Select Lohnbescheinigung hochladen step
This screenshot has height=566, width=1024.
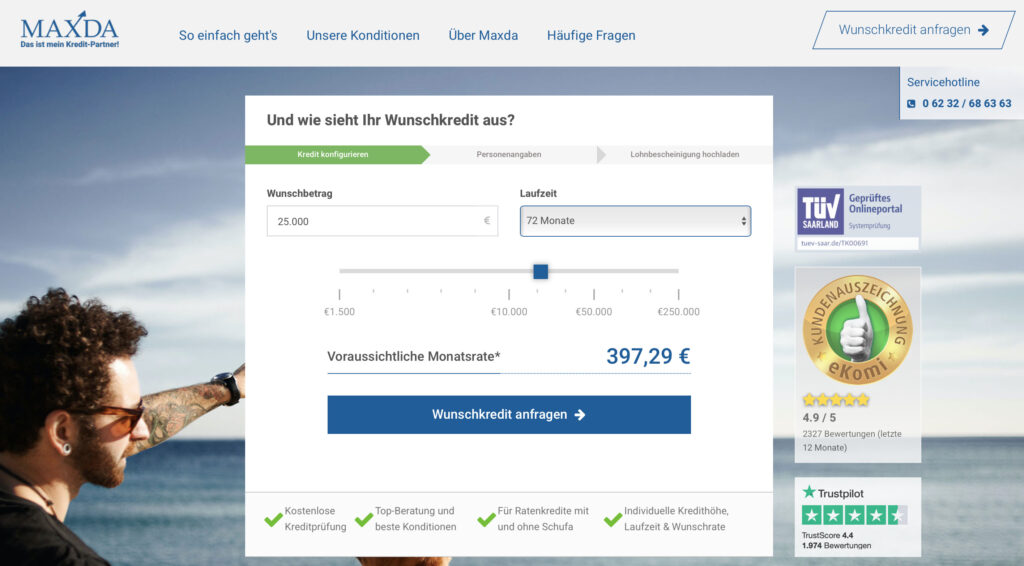[684, 155]
